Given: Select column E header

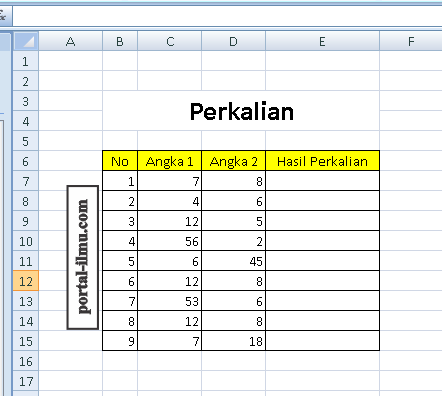Looking at the screenshot, I should pos(322,41).
